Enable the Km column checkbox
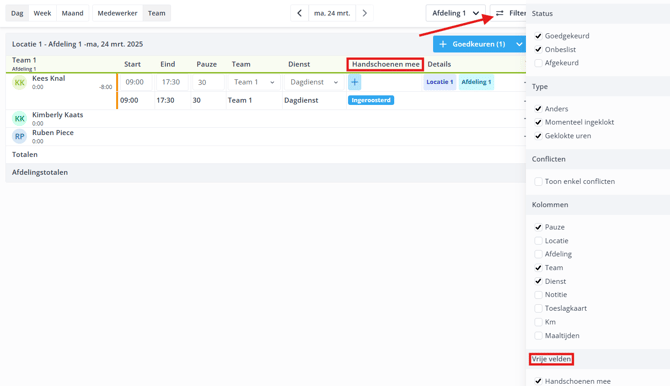 click(x=538, y=322)
